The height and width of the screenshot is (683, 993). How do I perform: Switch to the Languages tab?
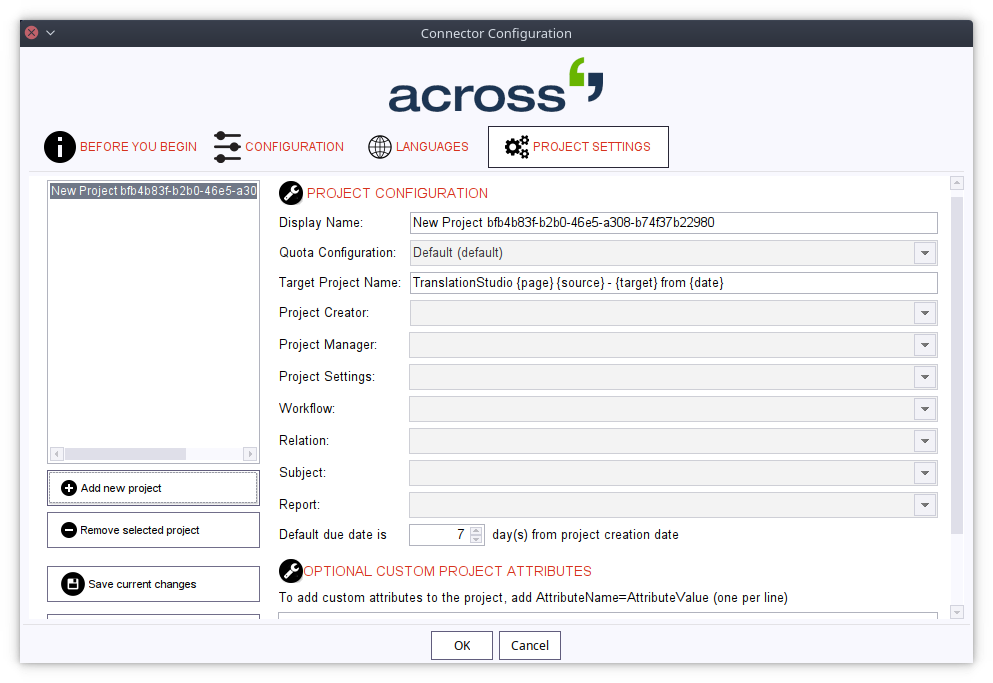(x=418, y=147)
